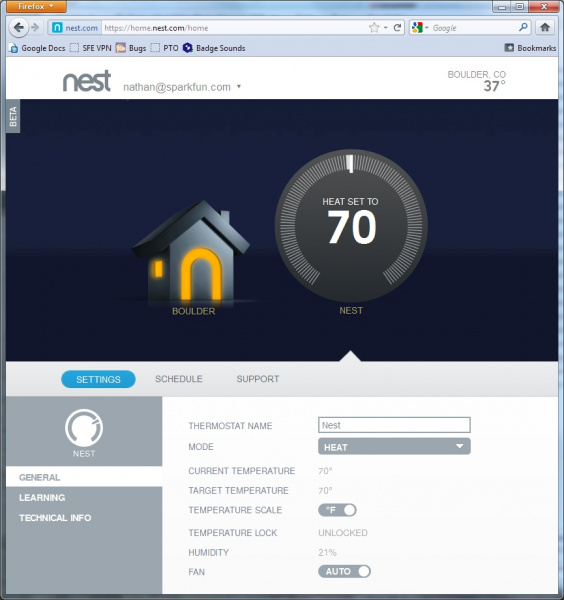The width and height of the screenshot is (564, 600).
Task: Click the search magnifier icon
Action: point(523,27)
